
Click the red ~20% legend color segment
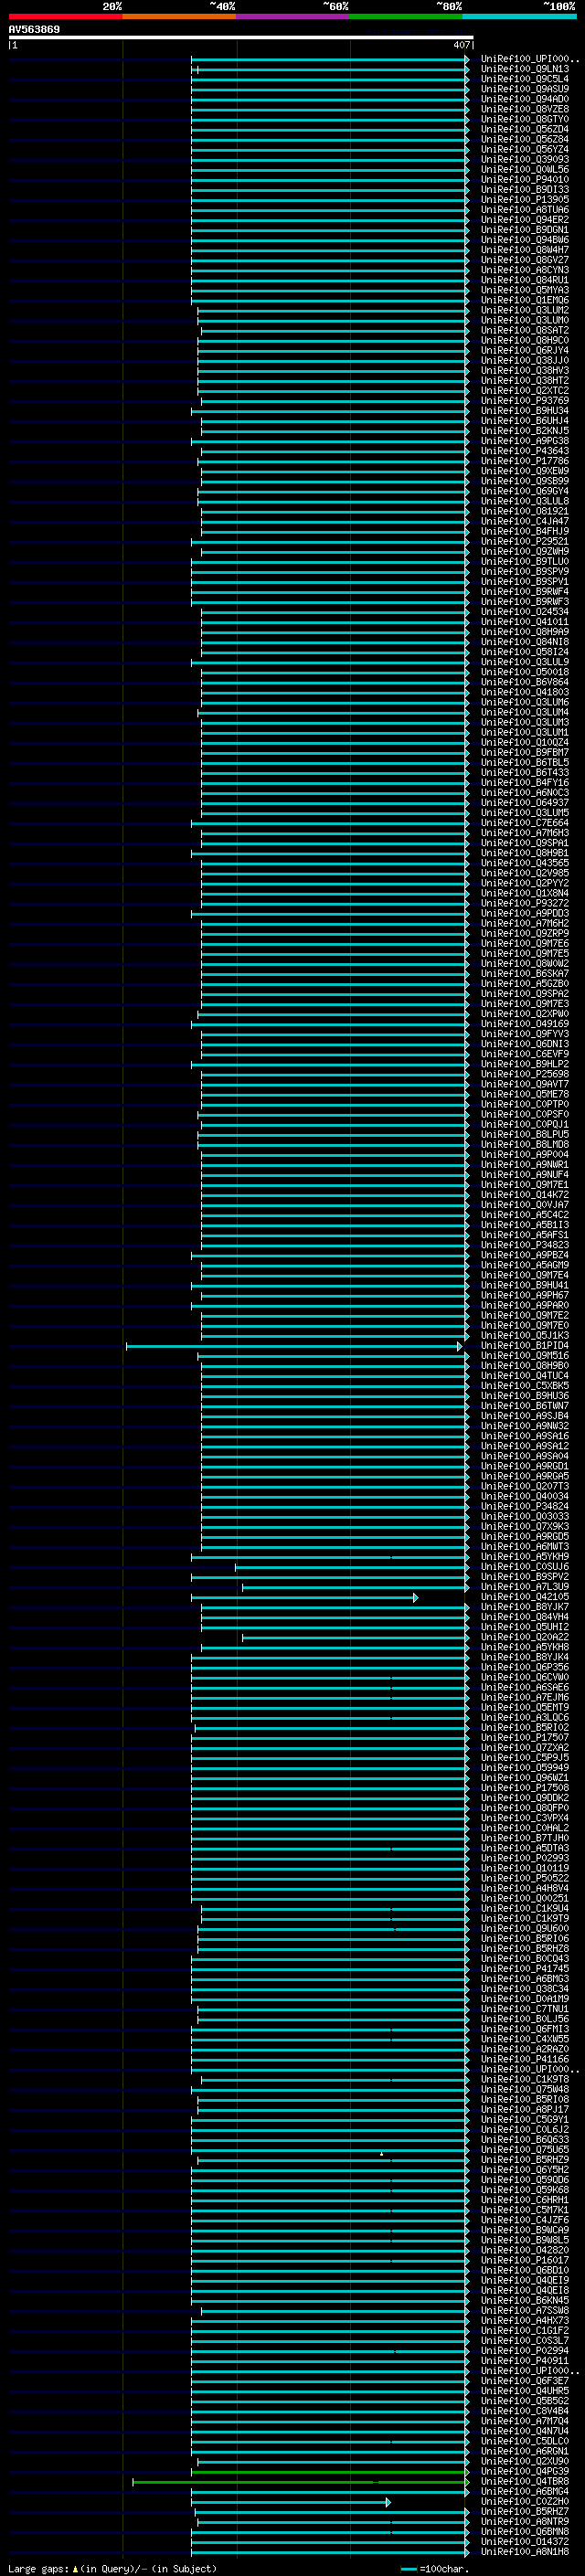(x=65, y=16)
